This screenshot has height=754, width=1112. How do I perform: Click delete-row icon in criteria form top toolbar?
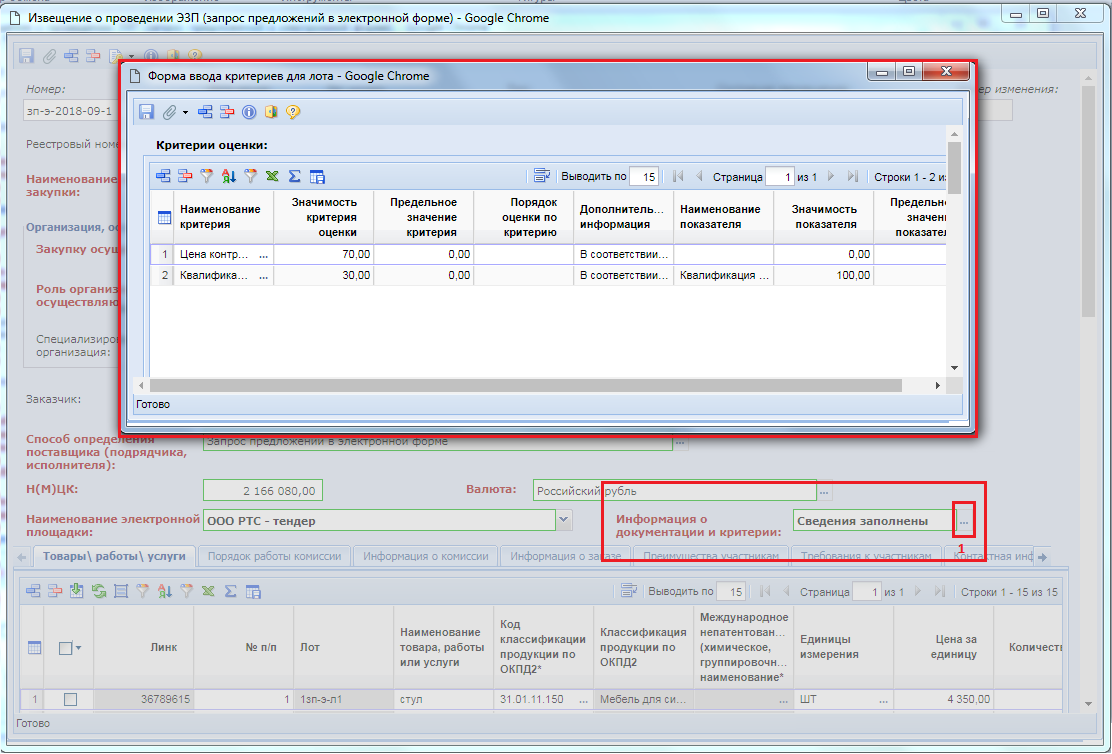tap(227, 112)
